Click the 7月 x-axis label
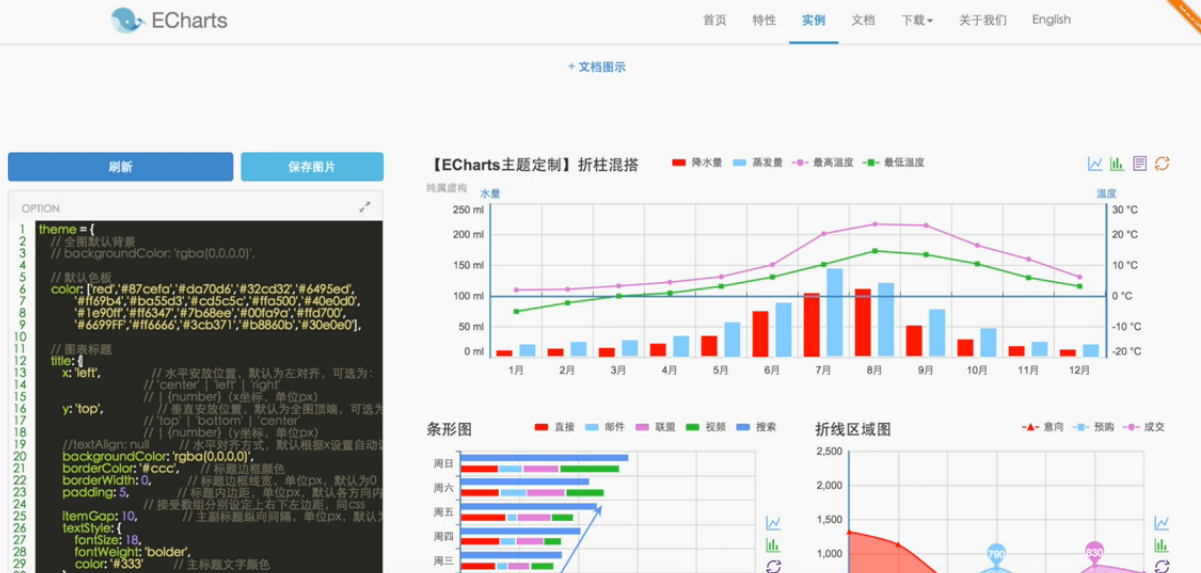 click(823, 369)
